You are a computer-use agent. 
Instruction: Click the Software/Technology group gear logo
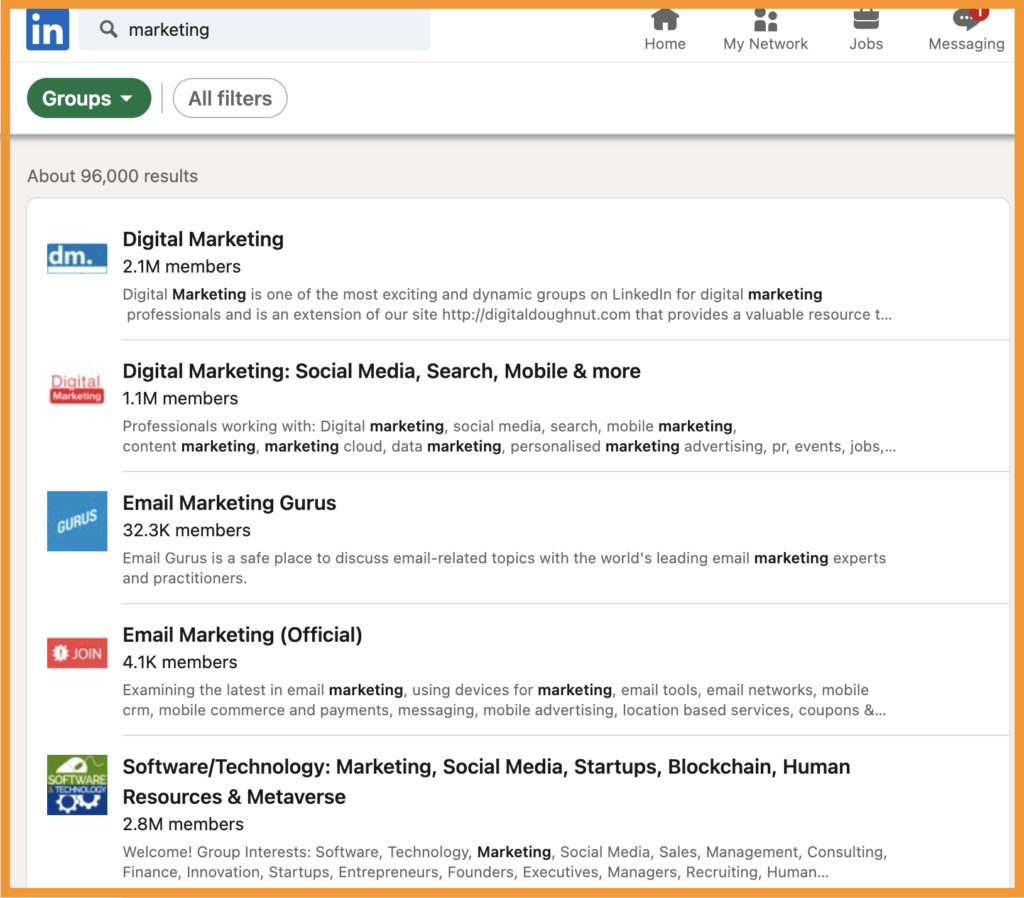coord(77,785)
